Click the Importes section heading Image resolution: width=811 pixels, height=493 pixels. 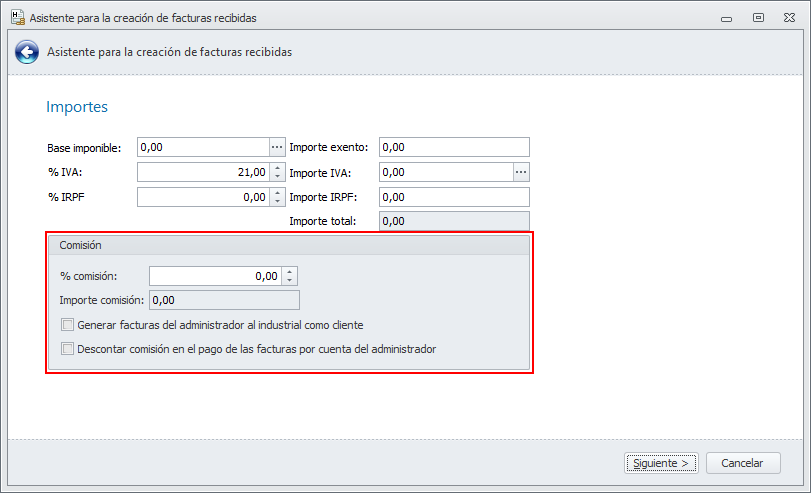(77, 107)
